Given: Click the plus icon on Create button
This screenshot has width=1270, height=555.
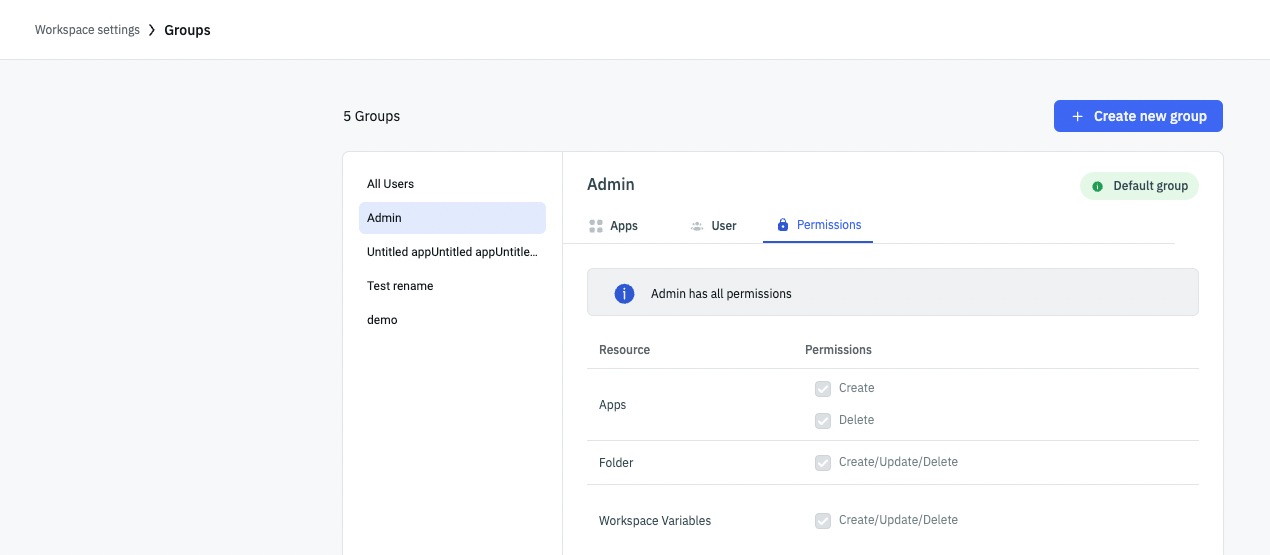Looking at the screenshot, I should 1077,116.
